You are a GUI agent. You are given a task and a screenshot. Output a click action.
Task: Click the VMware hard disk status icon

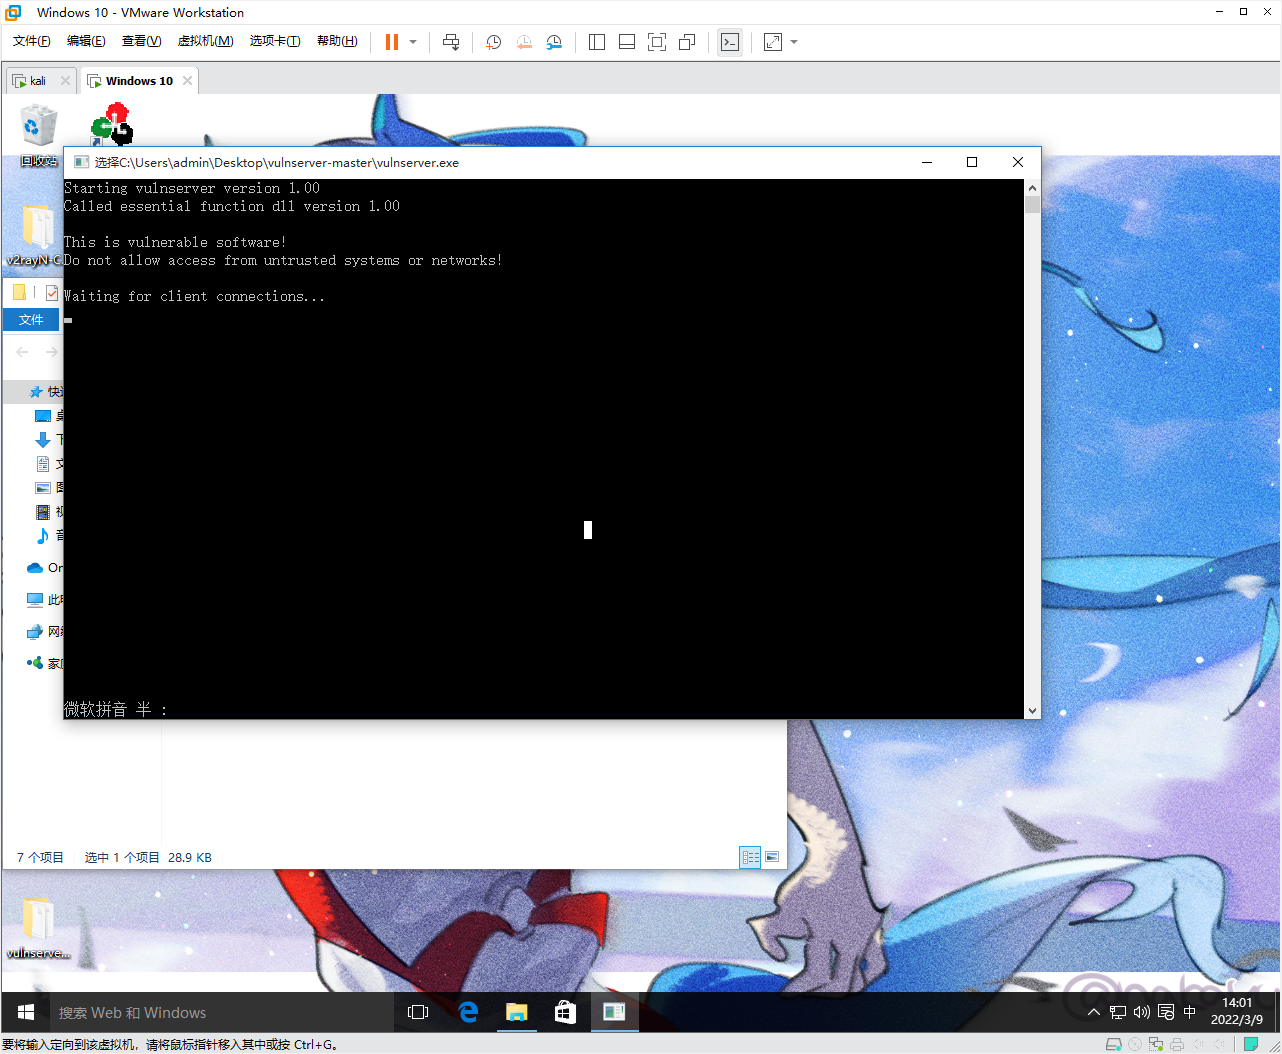point(1113,1045)
